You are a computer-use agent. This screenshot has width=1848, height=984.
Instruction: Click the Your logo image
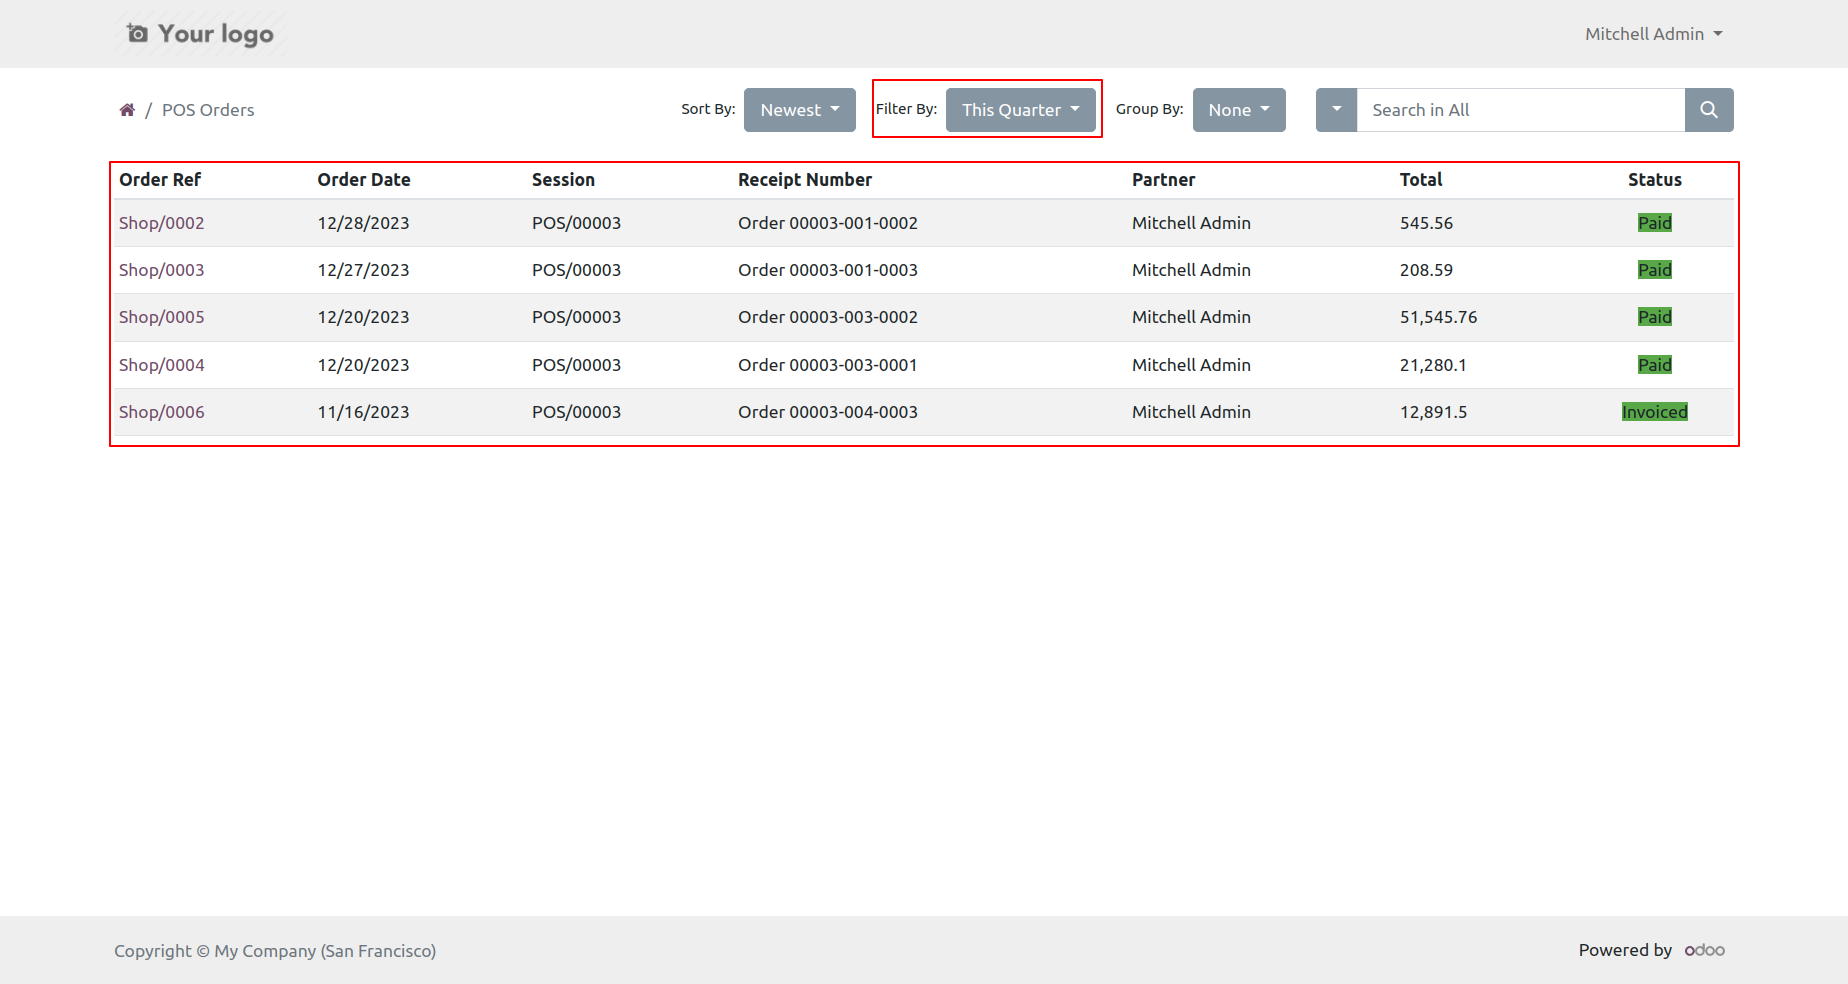[x=200, y=34]
